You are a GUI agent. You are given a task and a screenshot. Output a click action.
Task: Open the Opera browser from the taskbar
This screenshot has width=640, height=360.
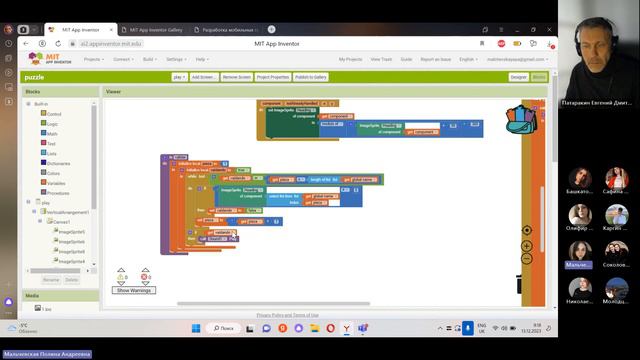(331, 328)
